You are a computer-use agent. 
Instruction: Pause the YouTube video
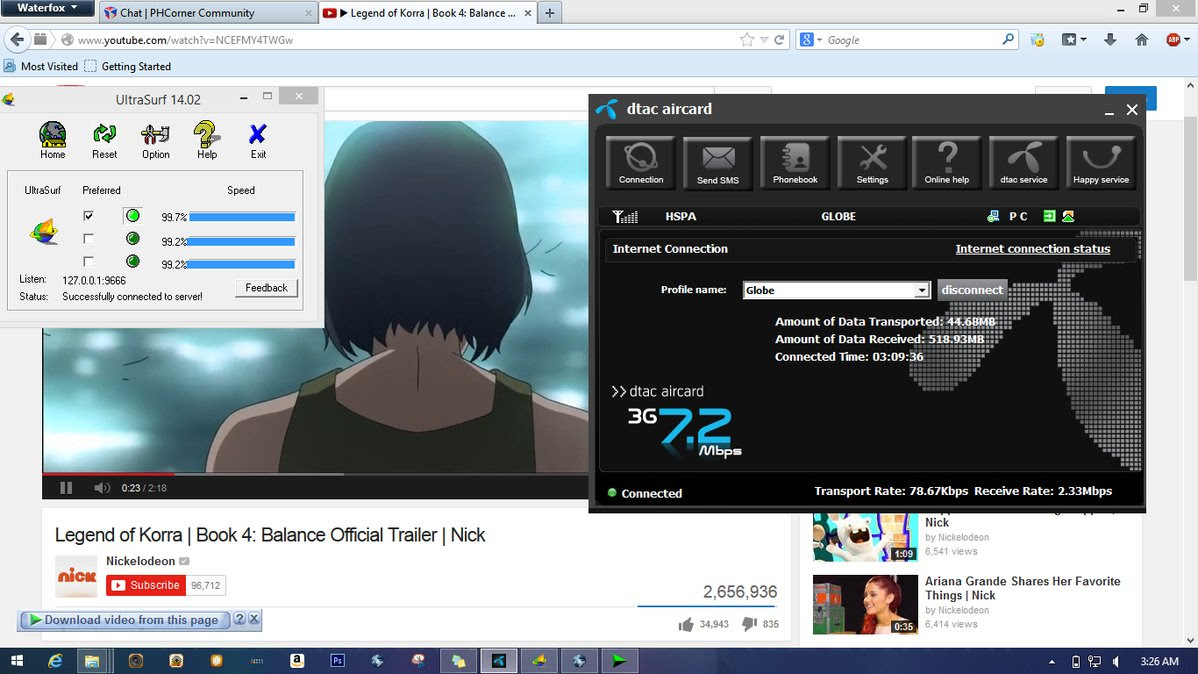tap(66, 488)
